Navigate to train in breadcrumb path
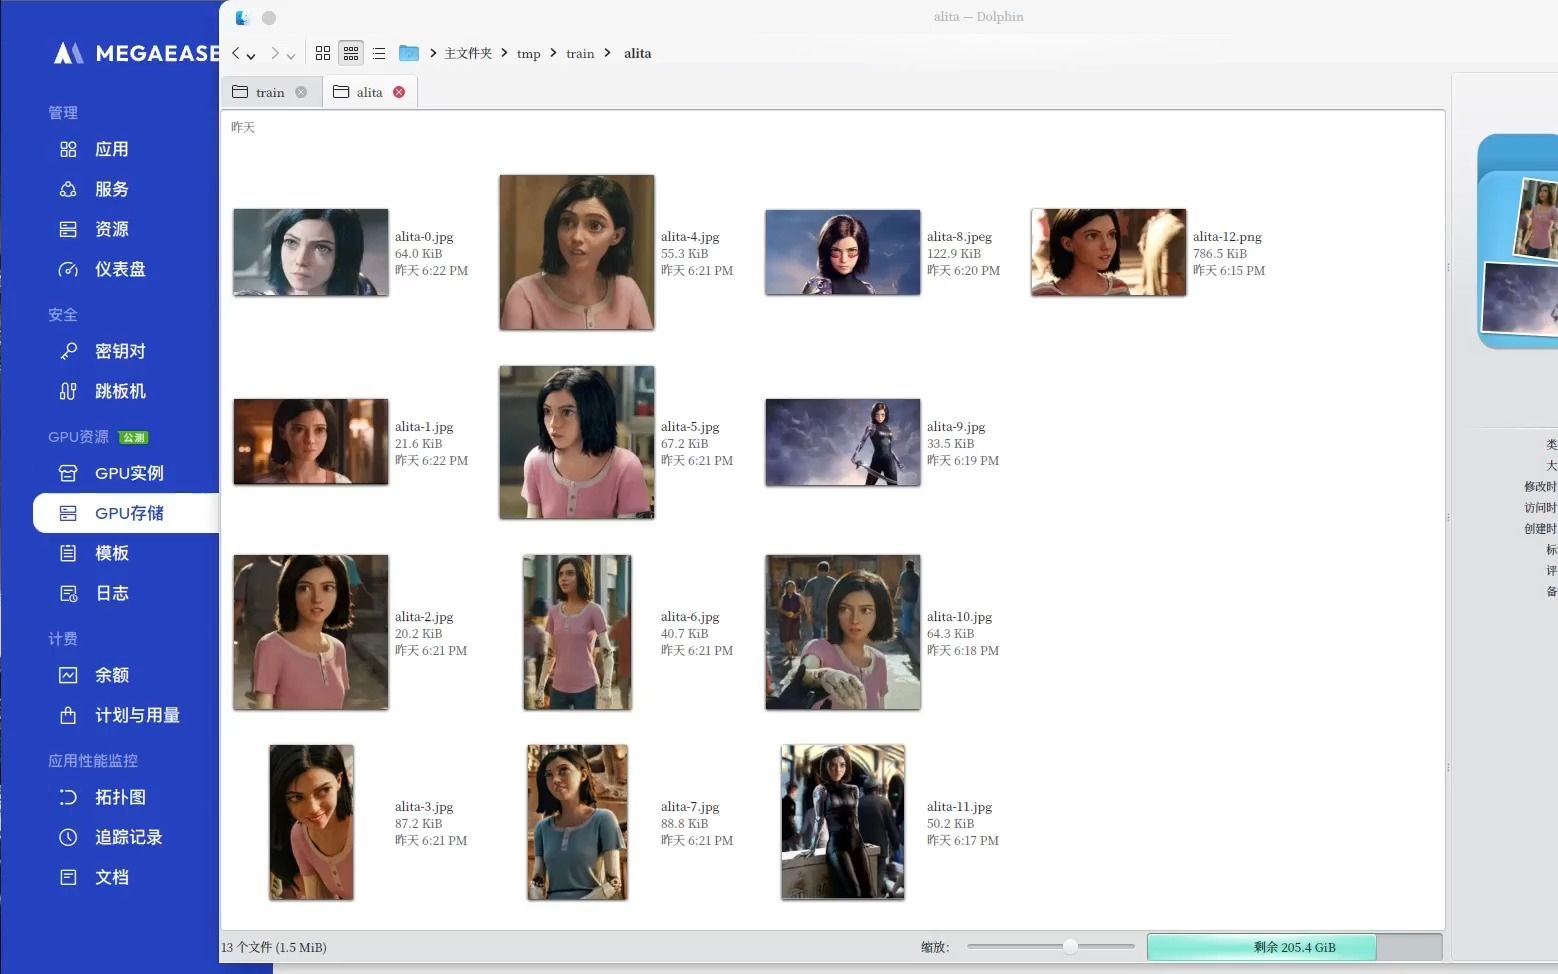This screenshot has width=1558, height=974. click(x=580, y=53)
